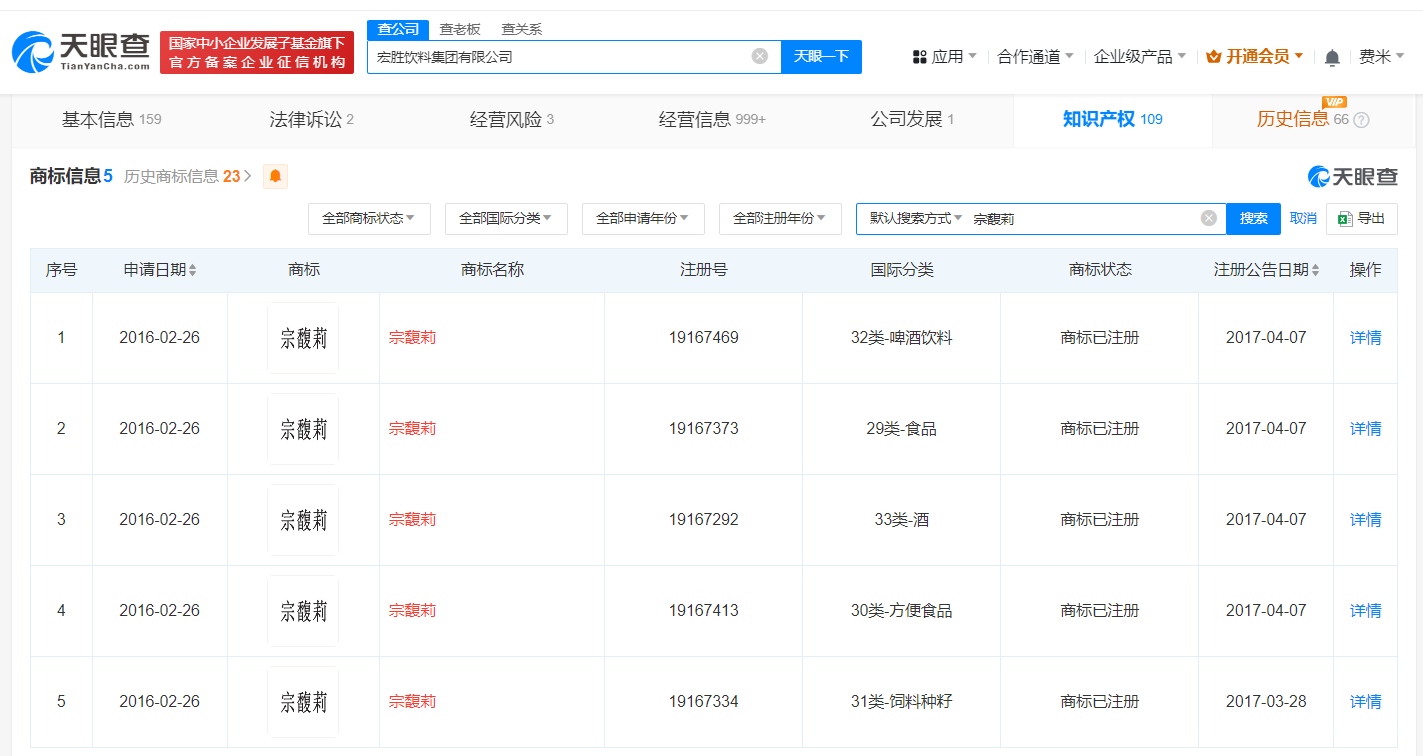Open the 默认搜索方式 selector
1423x756 pixels.
pyautogui.click(x=915, y=218)
